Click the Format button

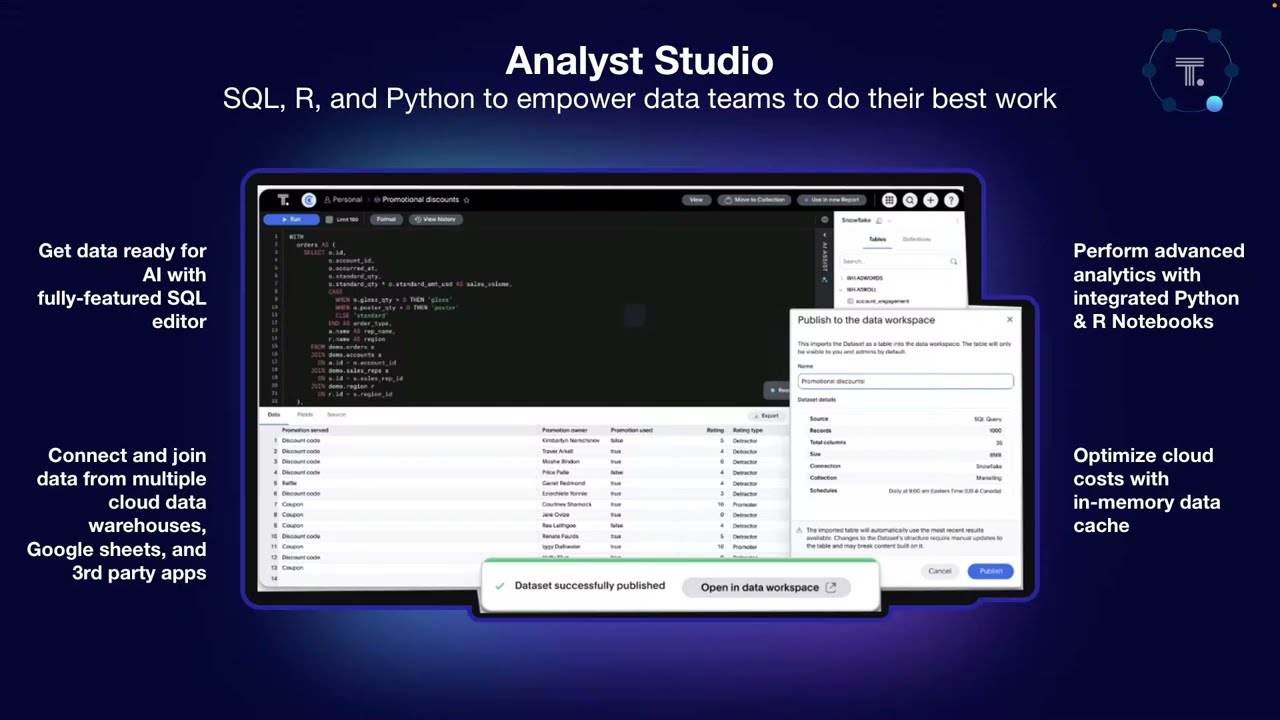[386, 219]
